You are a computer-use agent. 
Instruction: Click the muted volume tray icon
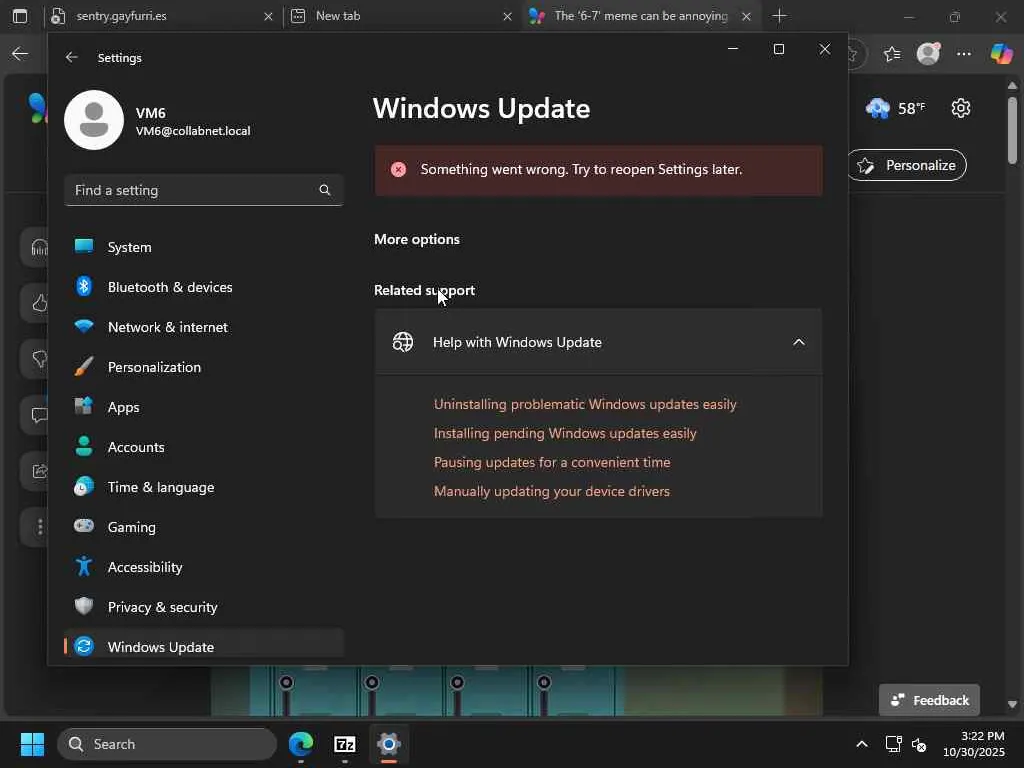coord(919,744)
